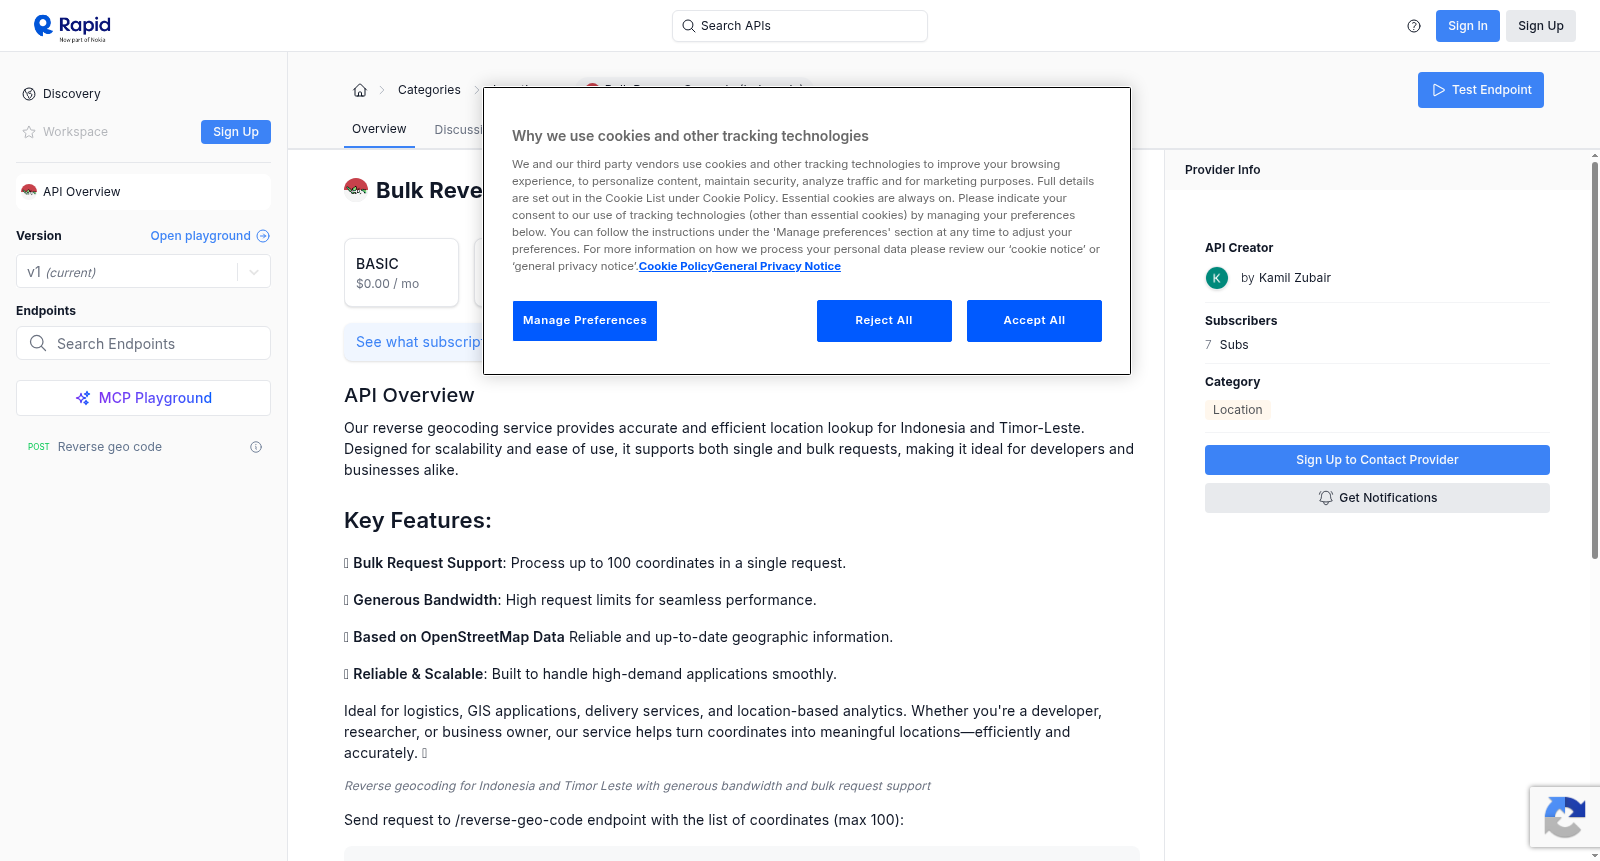Viewport: 1600px width, 861px height.
Task: Click the search magnifier in Endpoints field
Action: coord(38,343)
